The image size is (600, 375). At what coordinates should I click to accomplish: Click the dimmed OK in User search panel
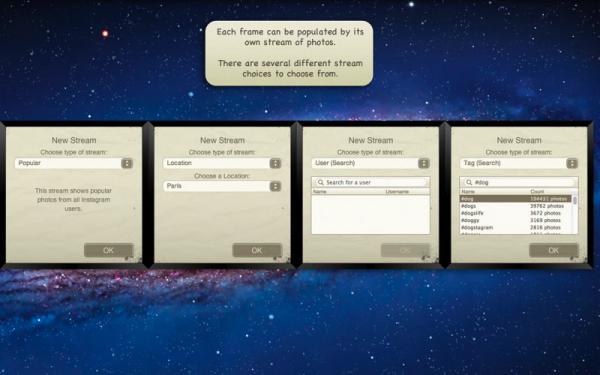(405, 250)
